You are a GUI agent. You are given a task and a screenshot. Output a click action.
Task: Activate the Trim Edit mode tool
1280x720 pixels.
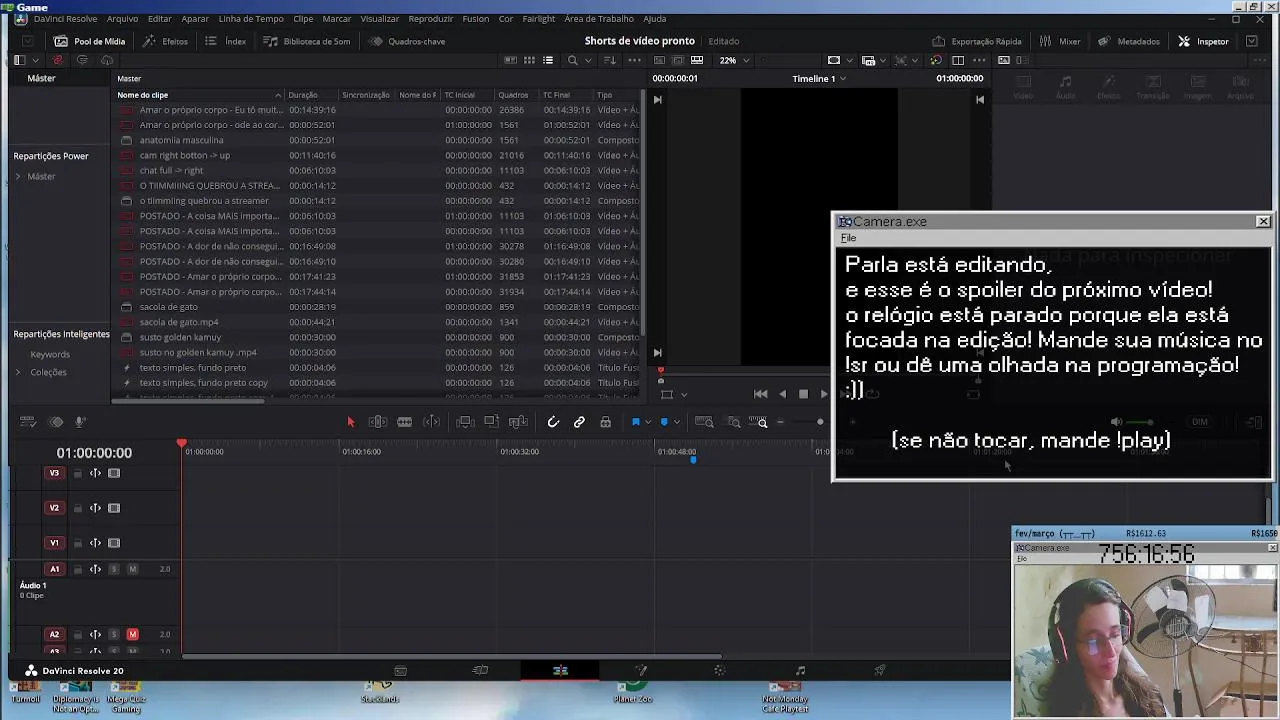point(378,422)
